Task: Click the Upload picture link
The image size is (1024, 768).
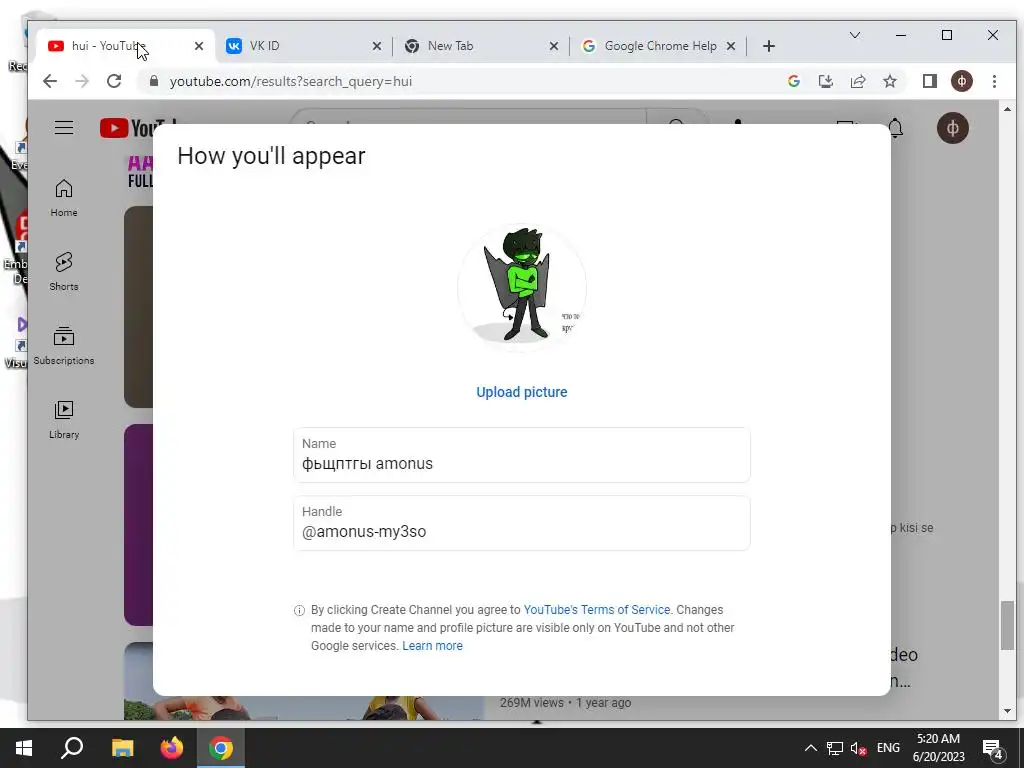Action: tap(521, 392)
